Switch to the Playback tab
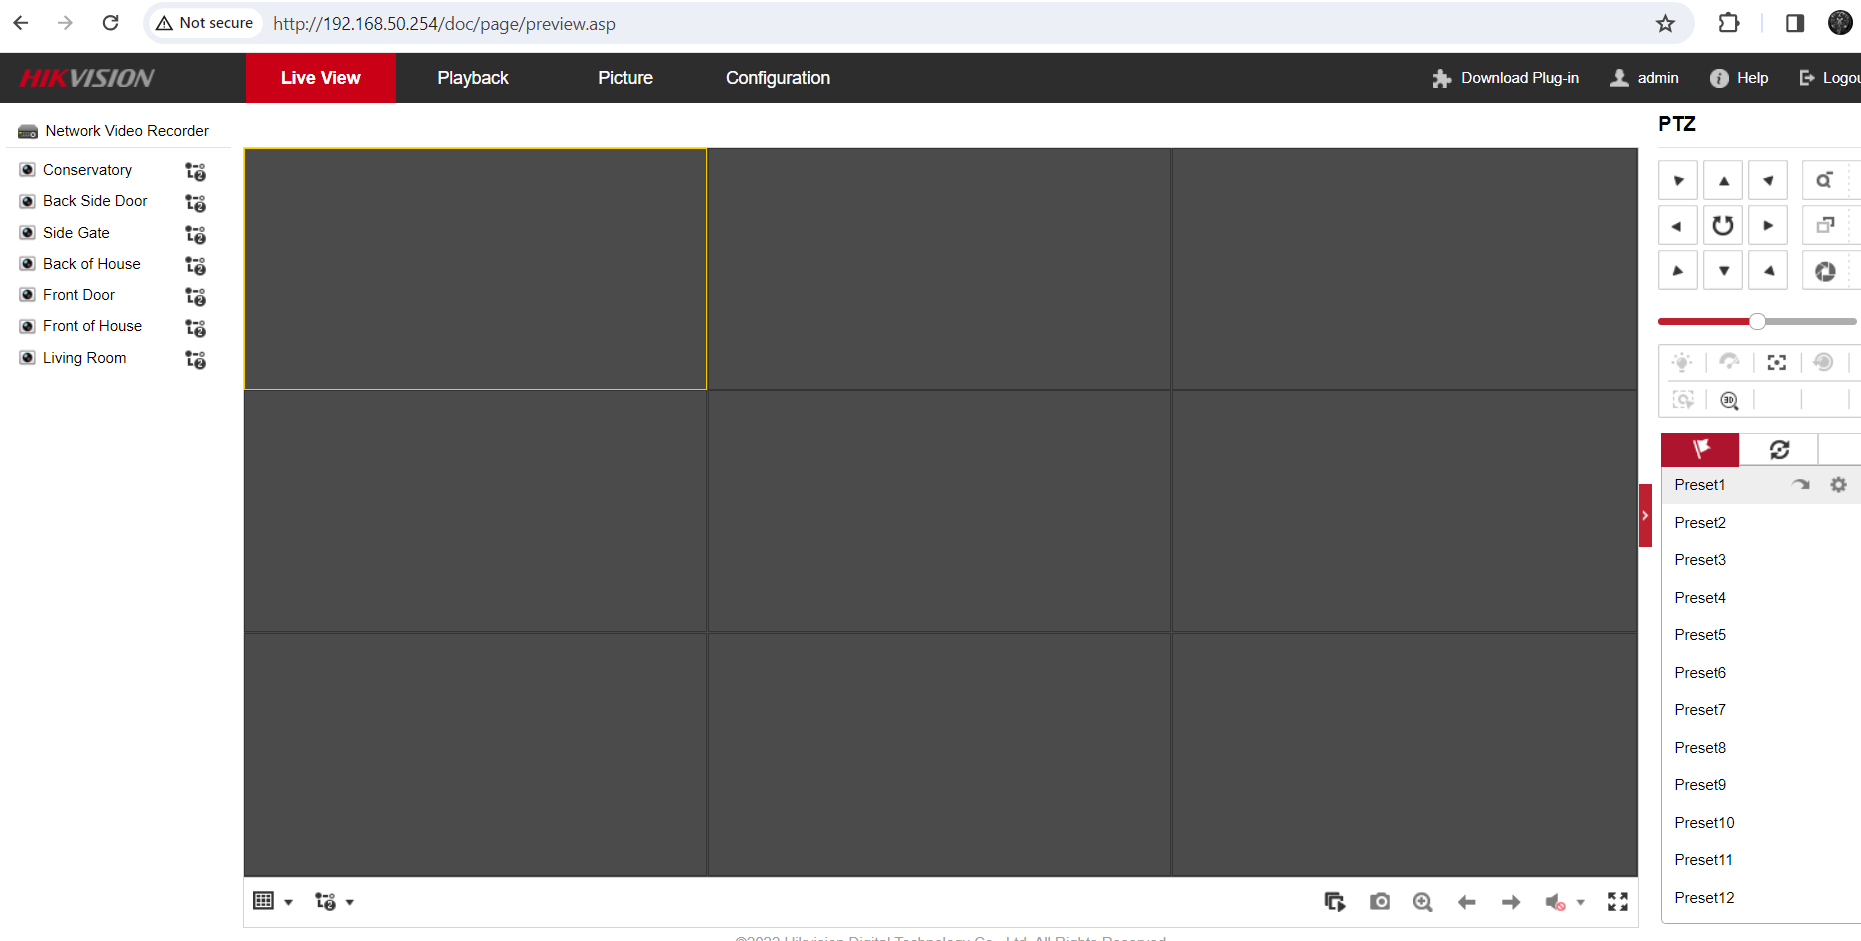Viewport: 1861px width, 941px height. (x=472, y=78)
